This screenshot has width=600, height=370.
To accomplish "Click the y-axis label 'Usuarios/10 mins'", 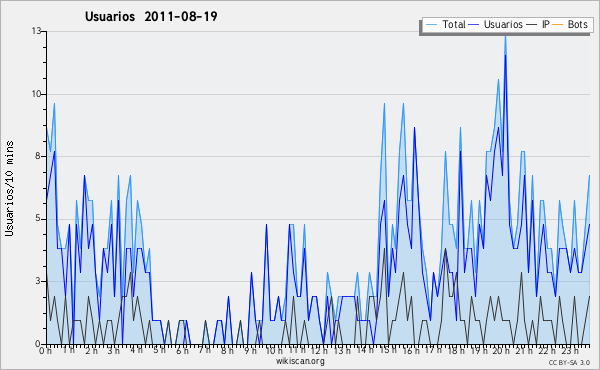I will 9,188.
